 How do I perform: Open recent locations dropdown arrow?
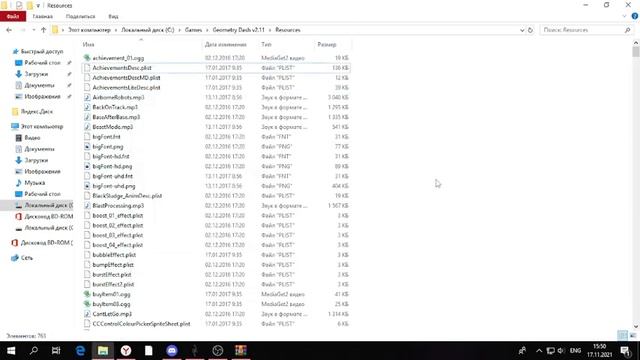(x=33, y=30)
